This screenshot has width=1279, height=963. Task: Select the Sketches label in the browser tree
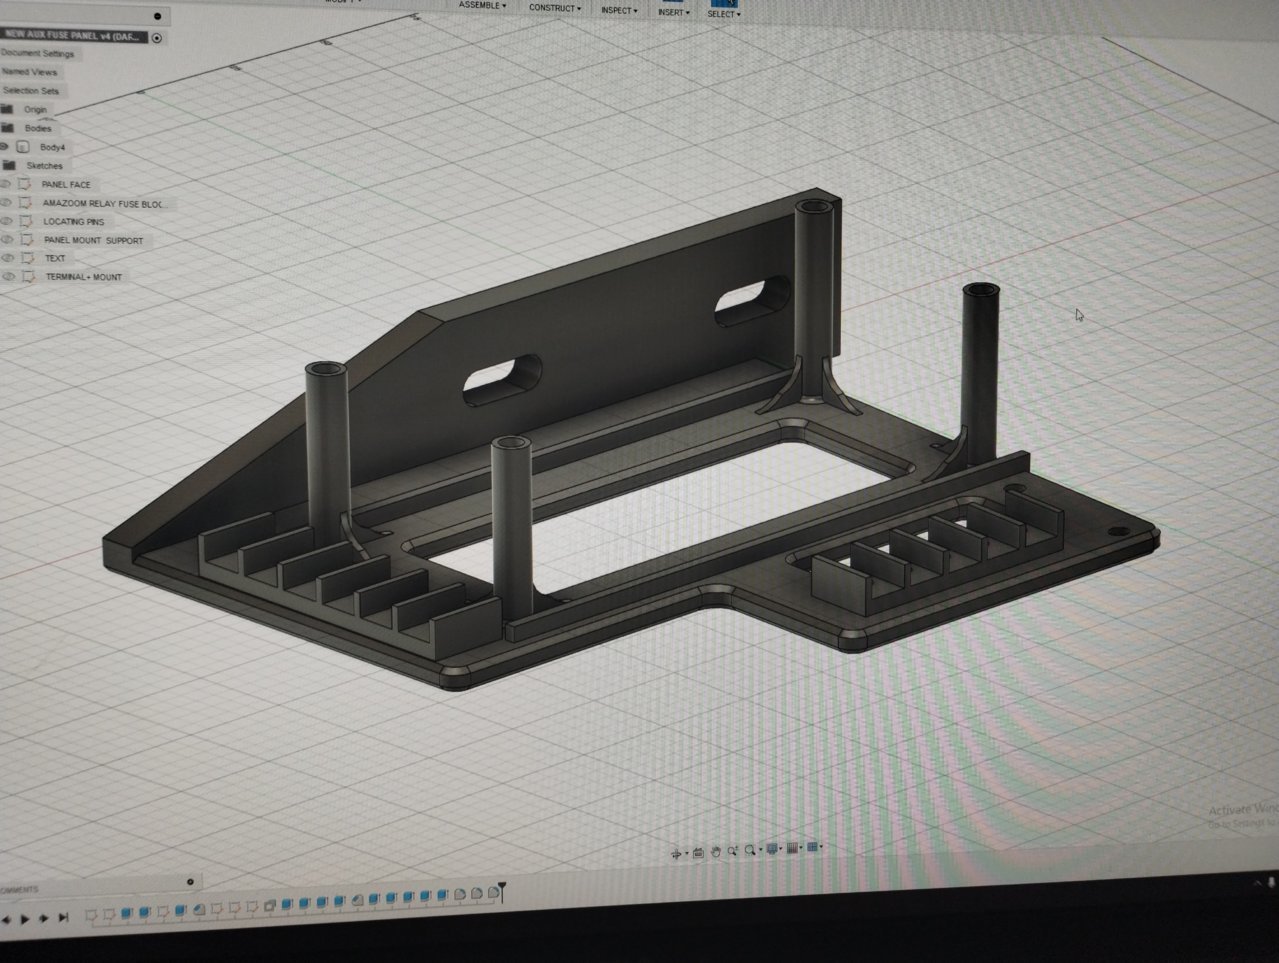pyautogui.click(x=44, y=166)
